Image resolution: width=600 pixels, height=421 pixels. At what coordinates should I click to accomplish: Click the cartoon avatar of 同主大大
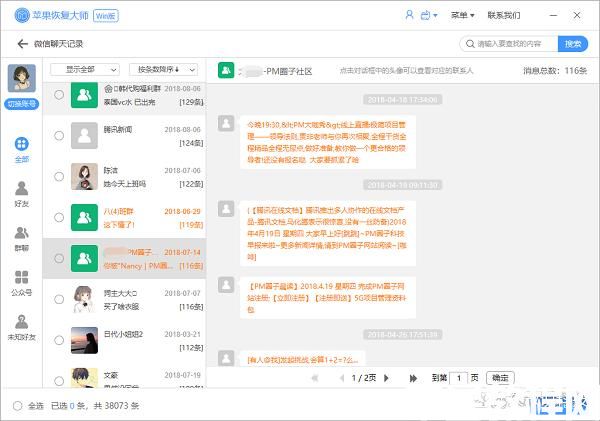pos(85,299)
